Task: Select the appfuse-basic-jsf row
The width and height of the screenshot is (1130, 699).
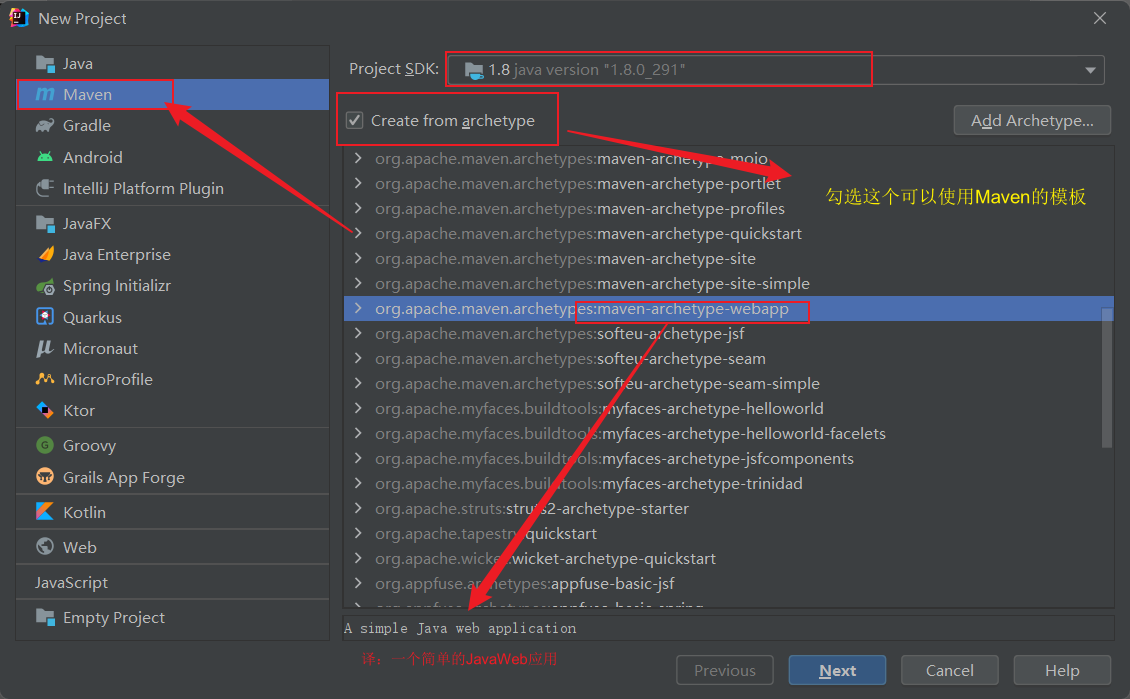Action: tap(729, 583)
